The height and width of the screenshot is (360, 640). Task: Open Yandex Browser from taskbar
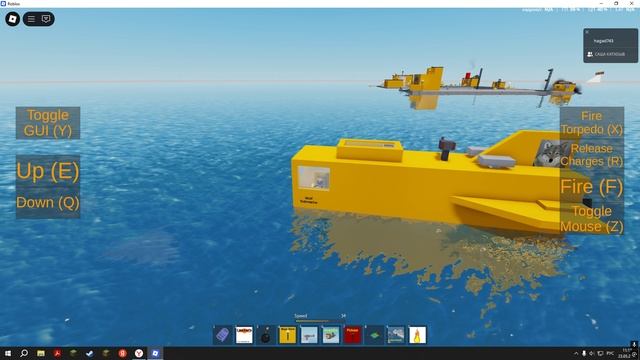[x=139, y=353]
